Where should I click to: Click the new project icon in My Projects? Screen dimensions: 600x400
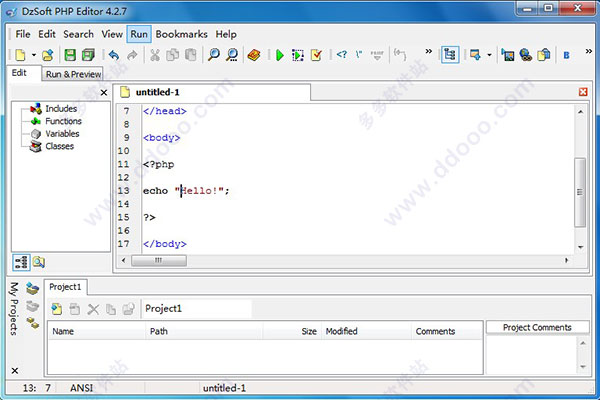coord(33,289)
